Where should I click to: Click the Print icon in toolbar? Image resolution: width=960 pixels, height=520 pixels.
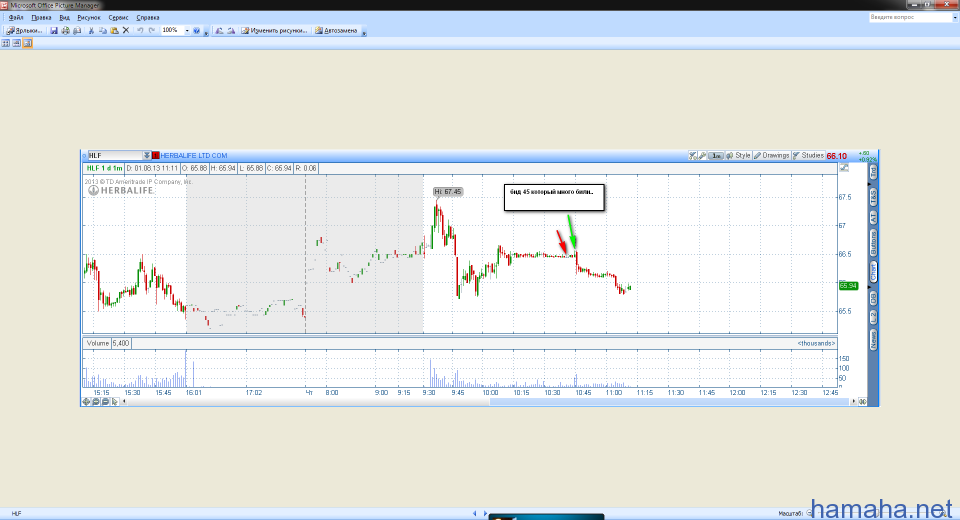coord(66,31)
